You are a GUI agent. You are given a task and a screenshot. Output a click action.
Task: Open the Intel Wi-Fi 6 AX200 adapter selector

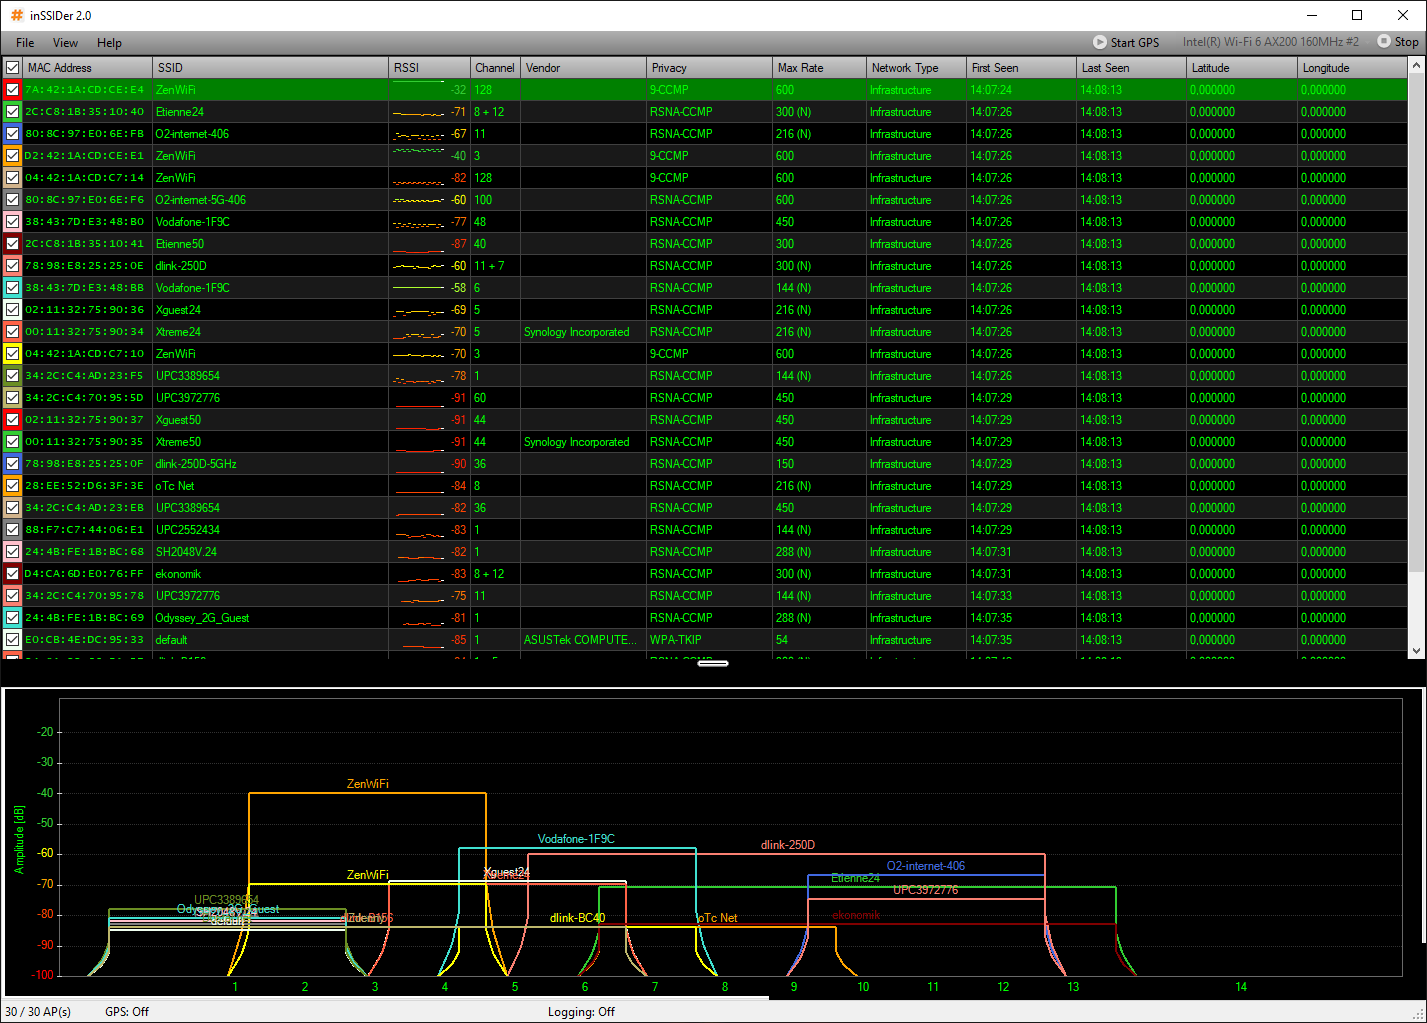point(1270,42)
